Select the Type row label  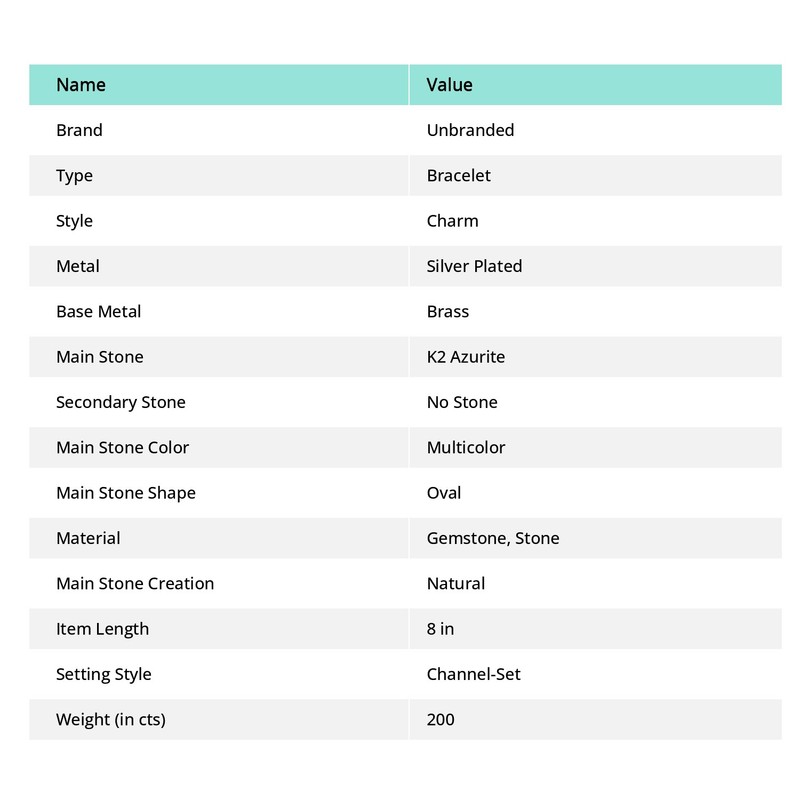click(x=74, y=176)
